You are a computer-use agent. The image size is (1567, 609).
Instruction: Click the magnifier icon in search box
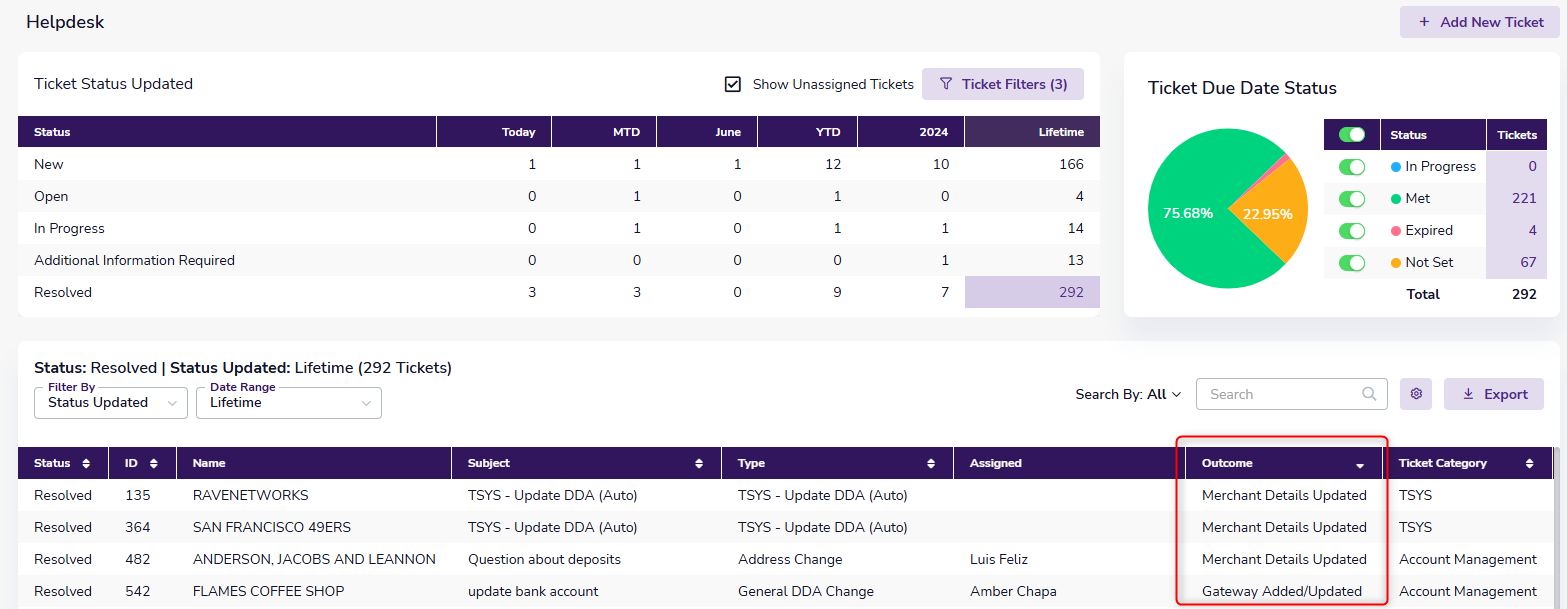click(1369, 394)
